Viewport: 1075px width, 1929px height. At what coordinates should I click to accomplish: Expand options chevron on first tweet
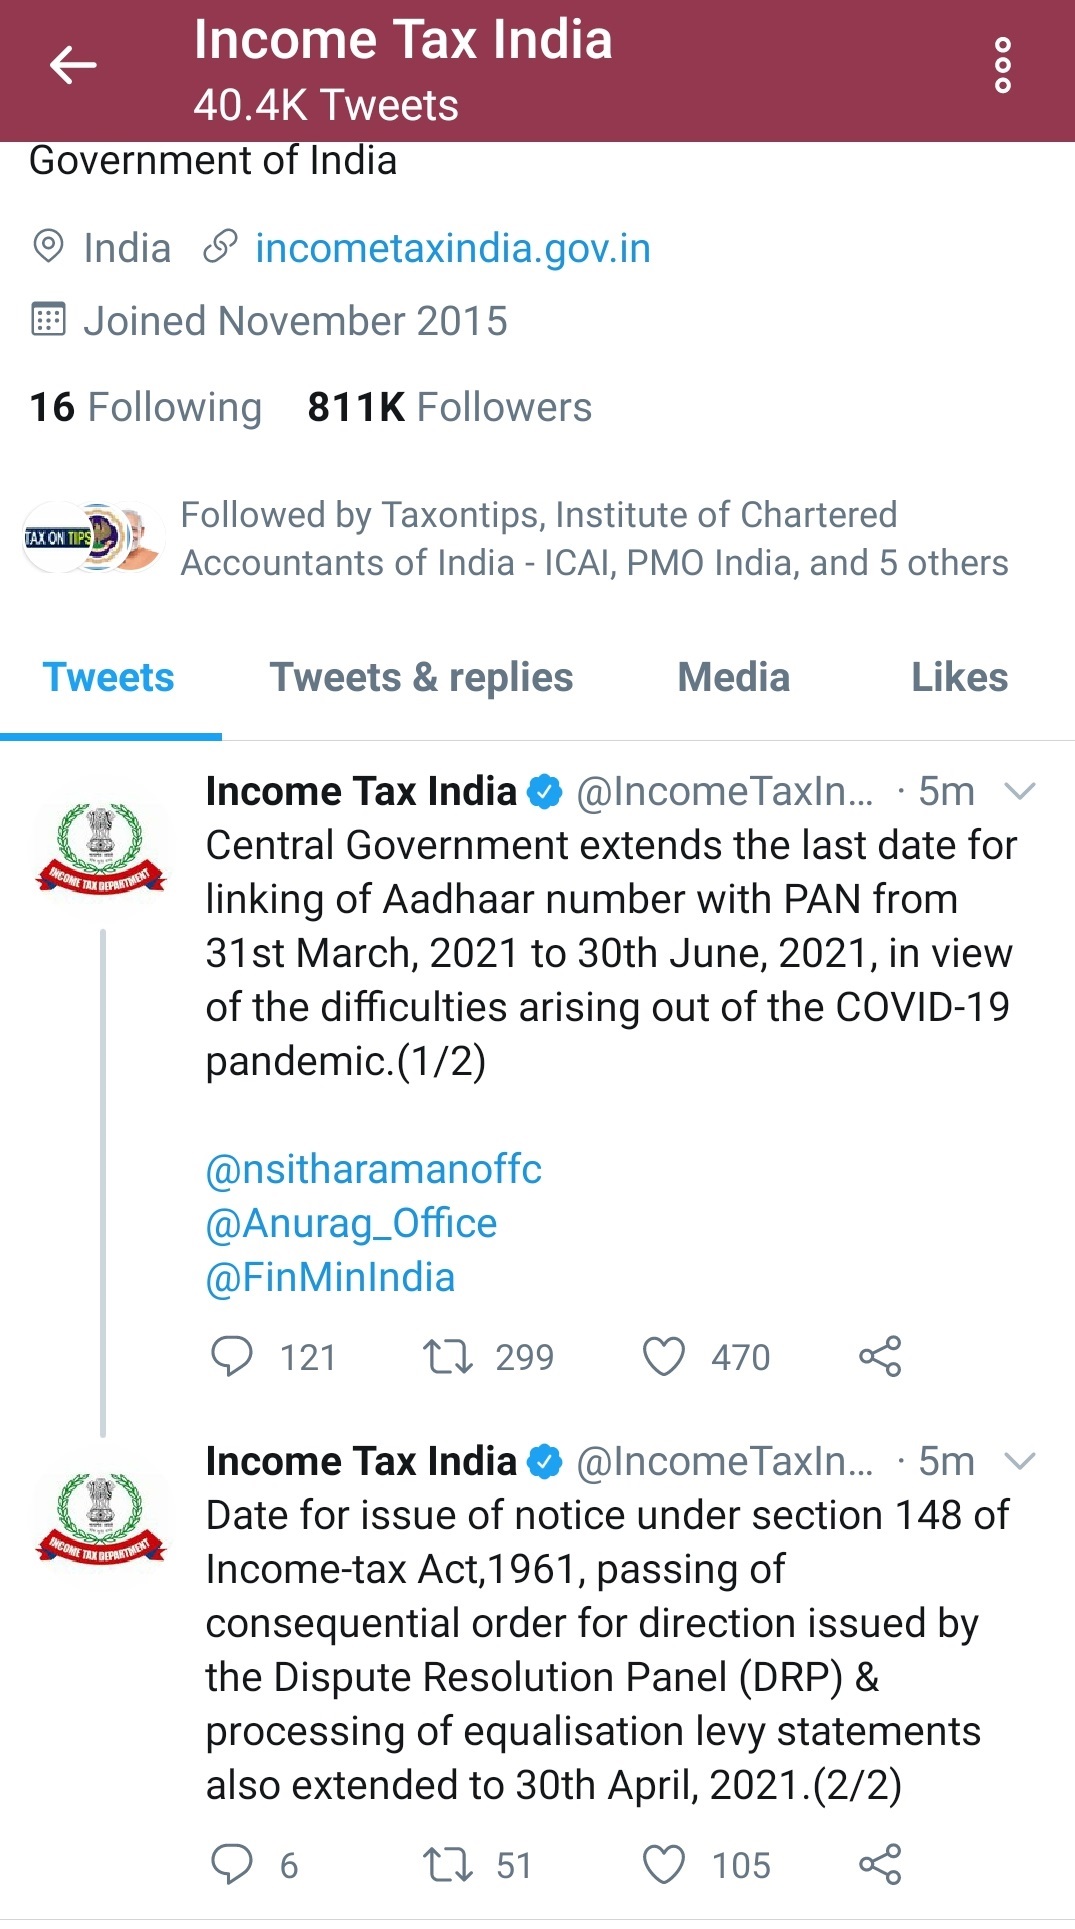(1019, 792)
